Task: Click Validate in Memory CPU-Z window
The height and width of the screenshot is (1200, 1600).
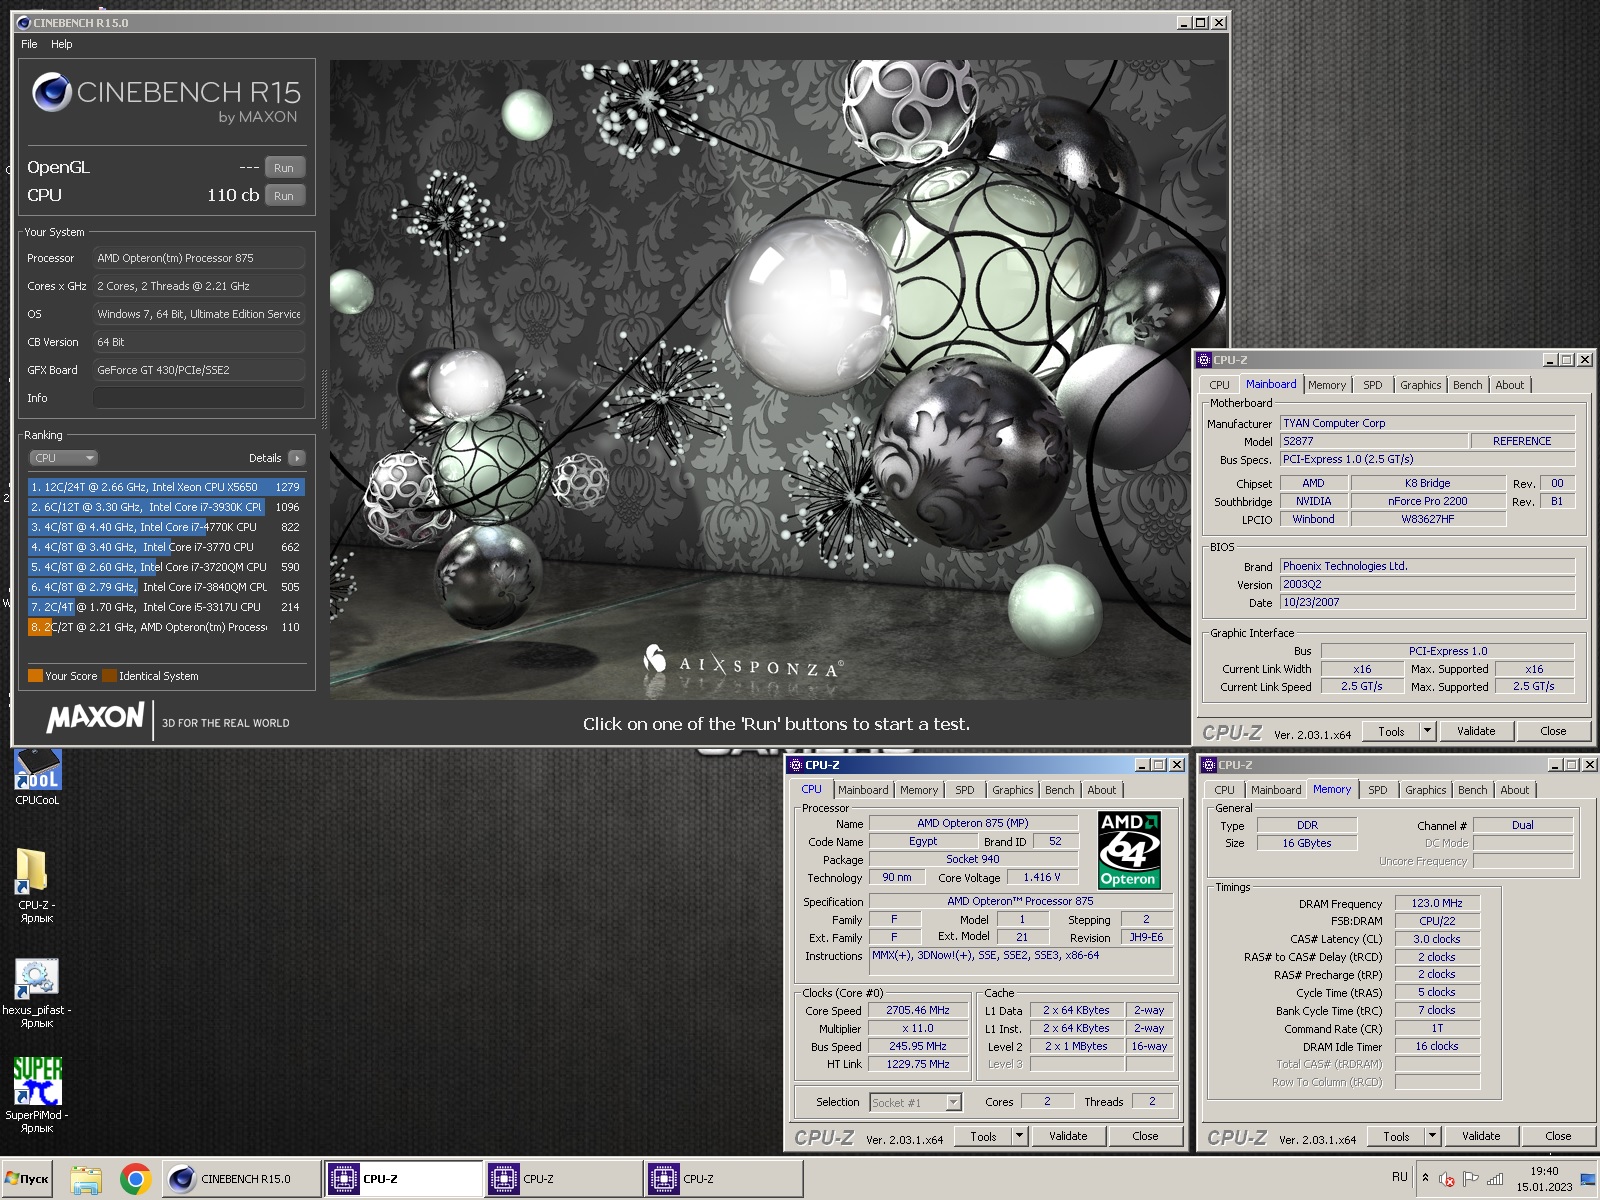Action: 1481,1136
